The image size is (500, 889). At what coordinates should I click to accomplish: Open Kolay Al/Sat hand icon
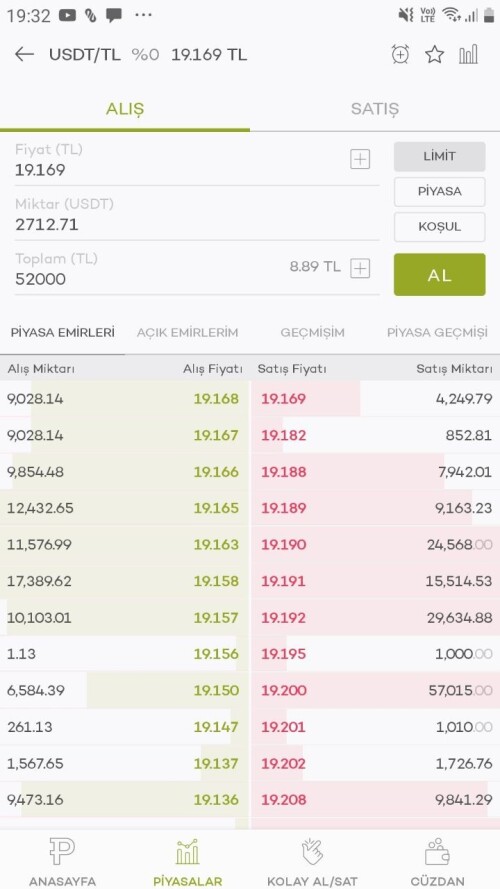(x=312, y=852)
